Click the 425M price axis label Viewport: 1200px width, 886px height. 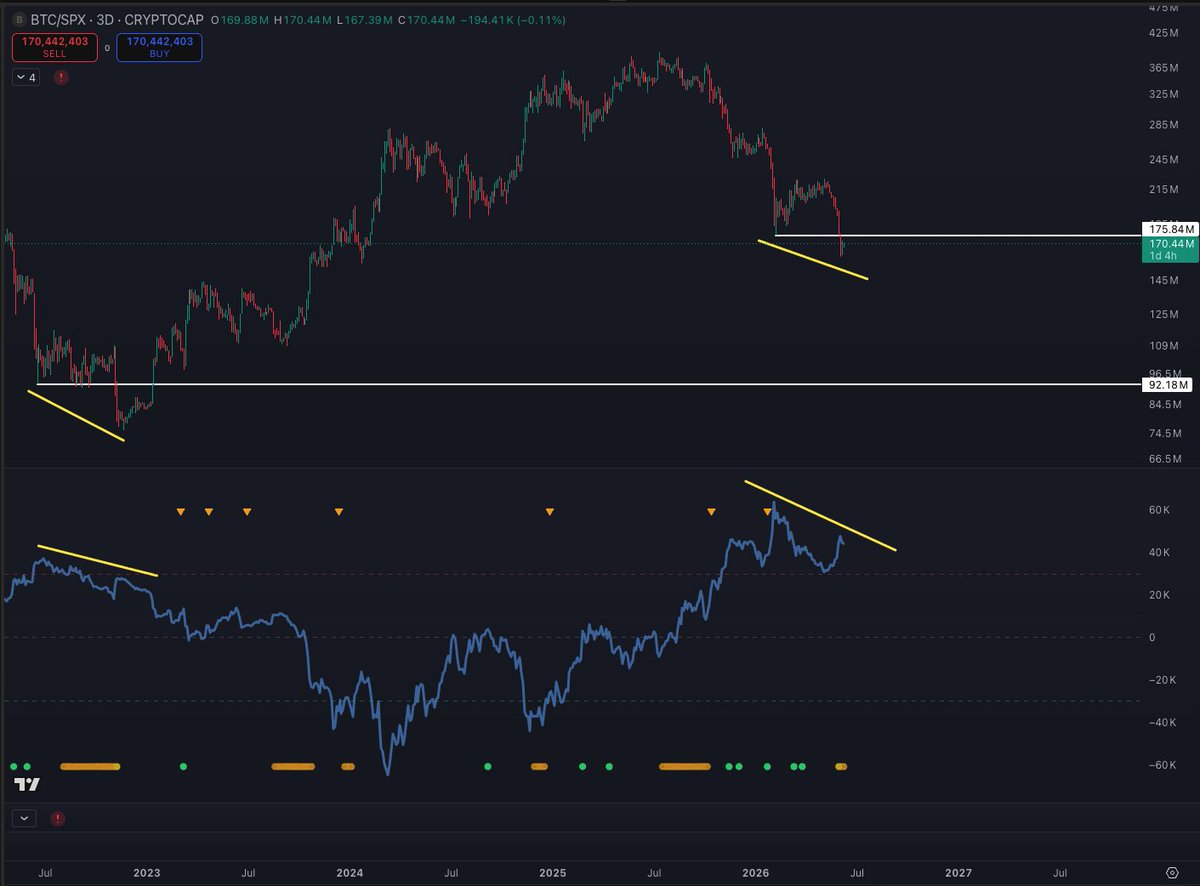tap(1166, 33)
